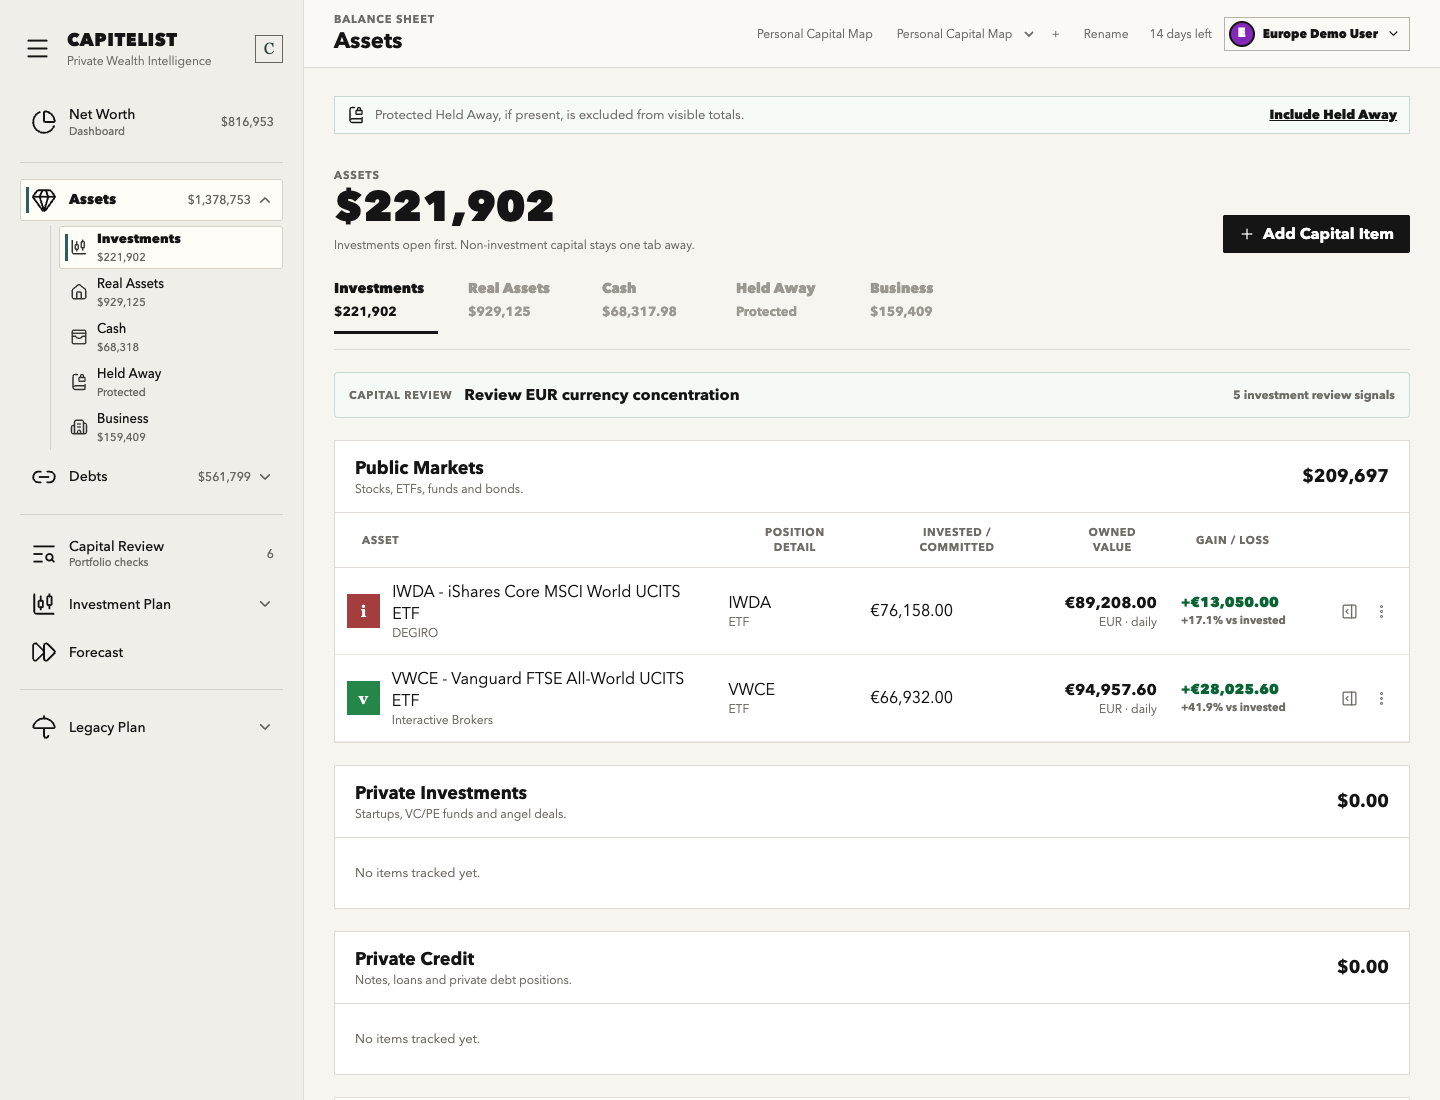This screenshot has height=1100, width=1440.
Task: Open the VWCE row three-dot menu
Action: point(1381,698)
